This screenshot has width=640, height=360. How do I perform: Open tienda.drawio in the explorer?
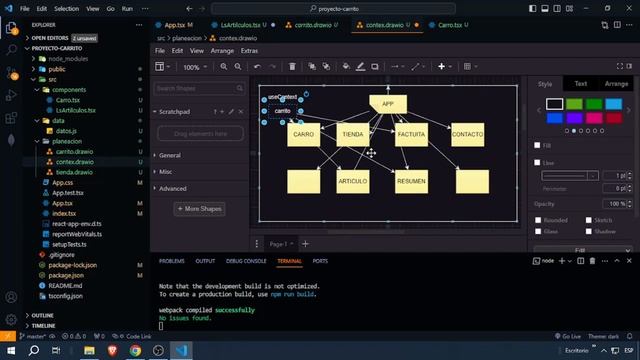(x=74, y=172)
